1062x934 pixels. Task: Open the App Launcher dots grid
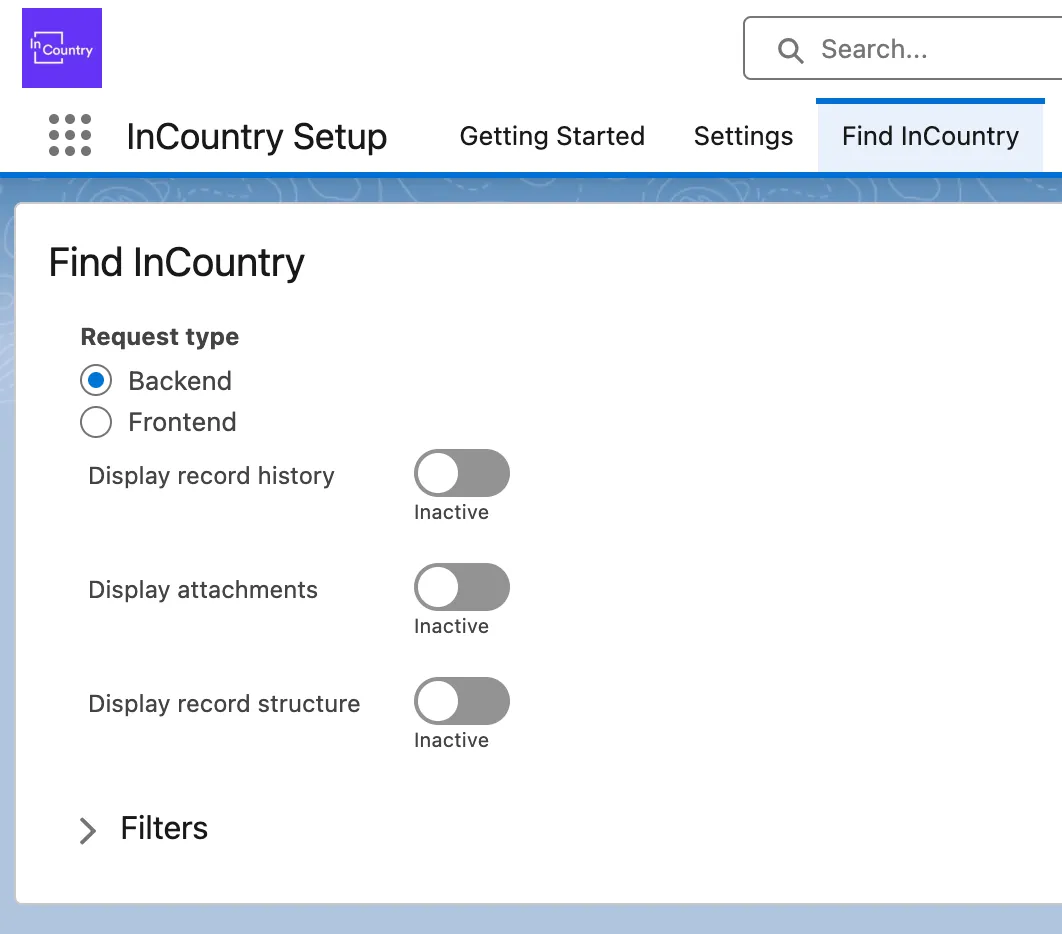click(x=70, y=136)
